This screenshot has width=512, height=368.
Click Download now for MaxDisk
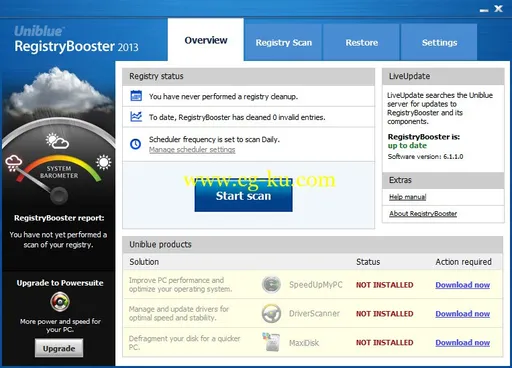(x=463, y=342)
